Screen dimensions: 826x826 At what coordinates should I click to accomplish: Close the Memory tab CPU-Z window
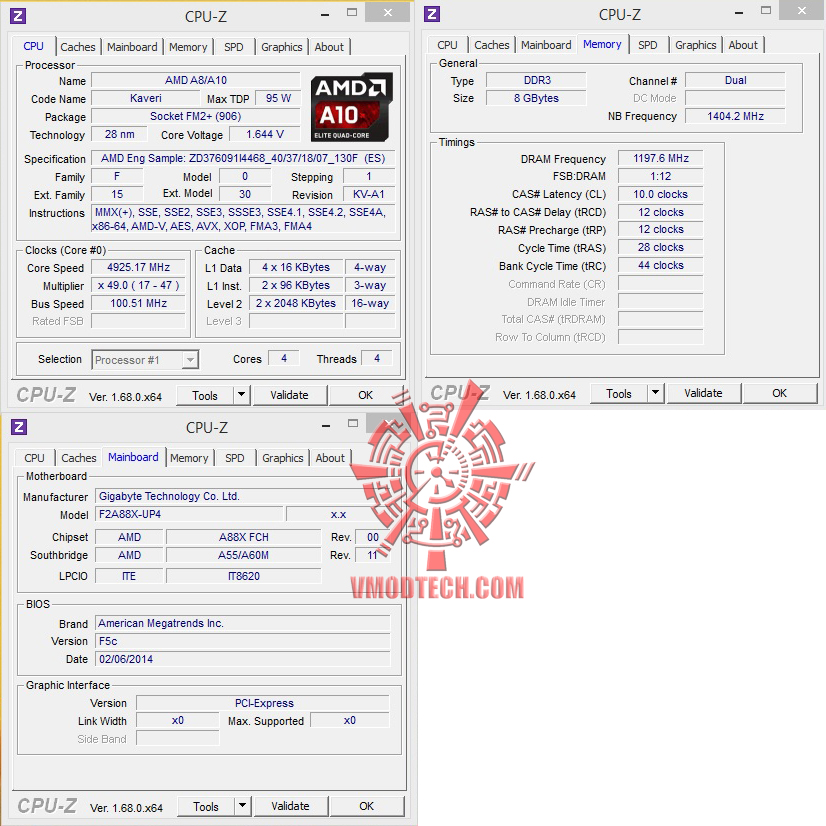[x=802, y=11]
